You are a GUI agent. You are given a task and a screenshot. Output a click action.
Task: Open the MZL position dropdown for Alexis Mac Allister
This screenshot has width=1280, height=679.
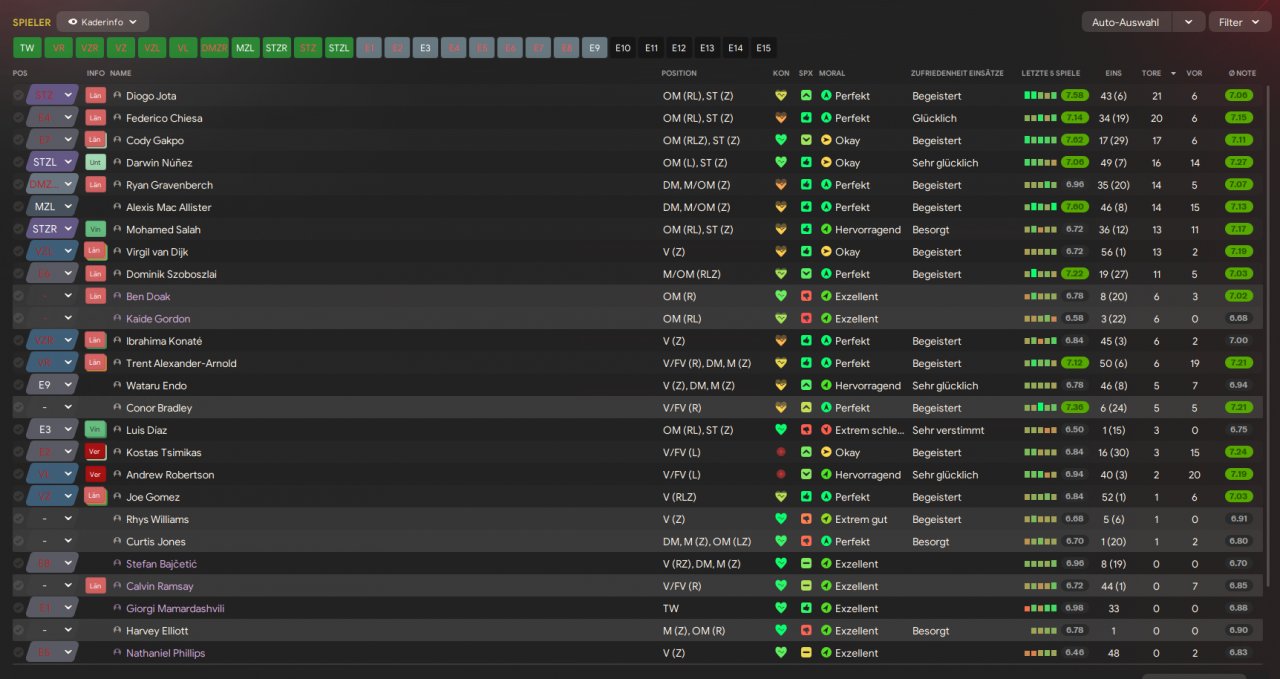(52, 208)
